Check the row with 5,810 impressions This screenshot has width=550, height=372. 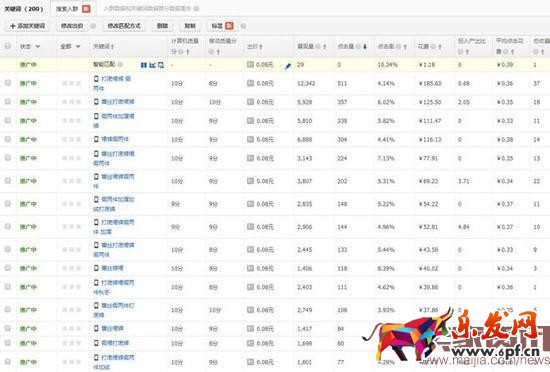[x=7, y=120]
